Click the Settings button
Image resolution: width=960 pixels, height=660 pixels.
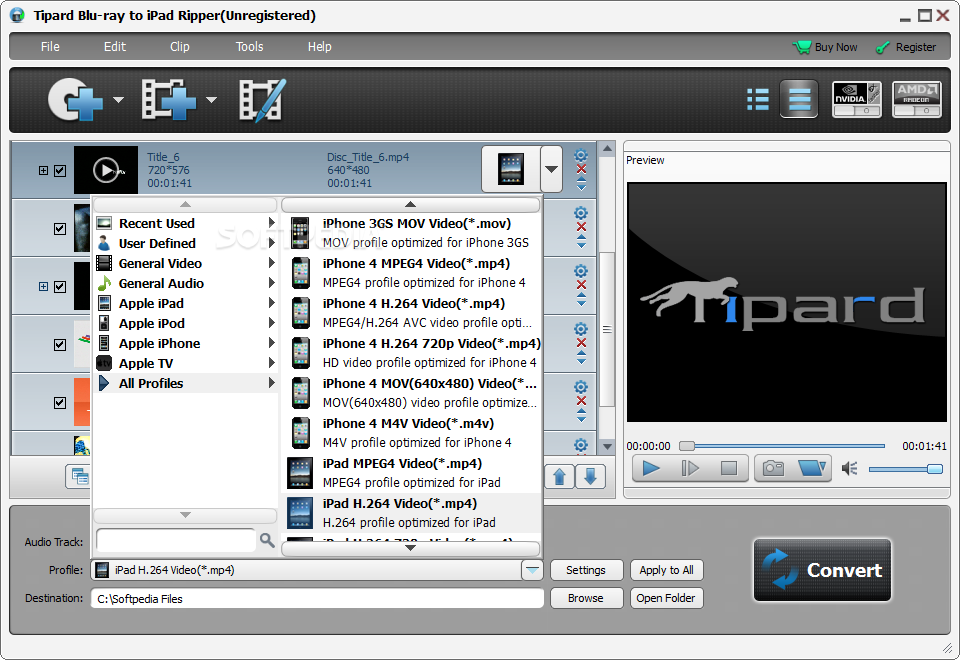[x=586, y=570]
